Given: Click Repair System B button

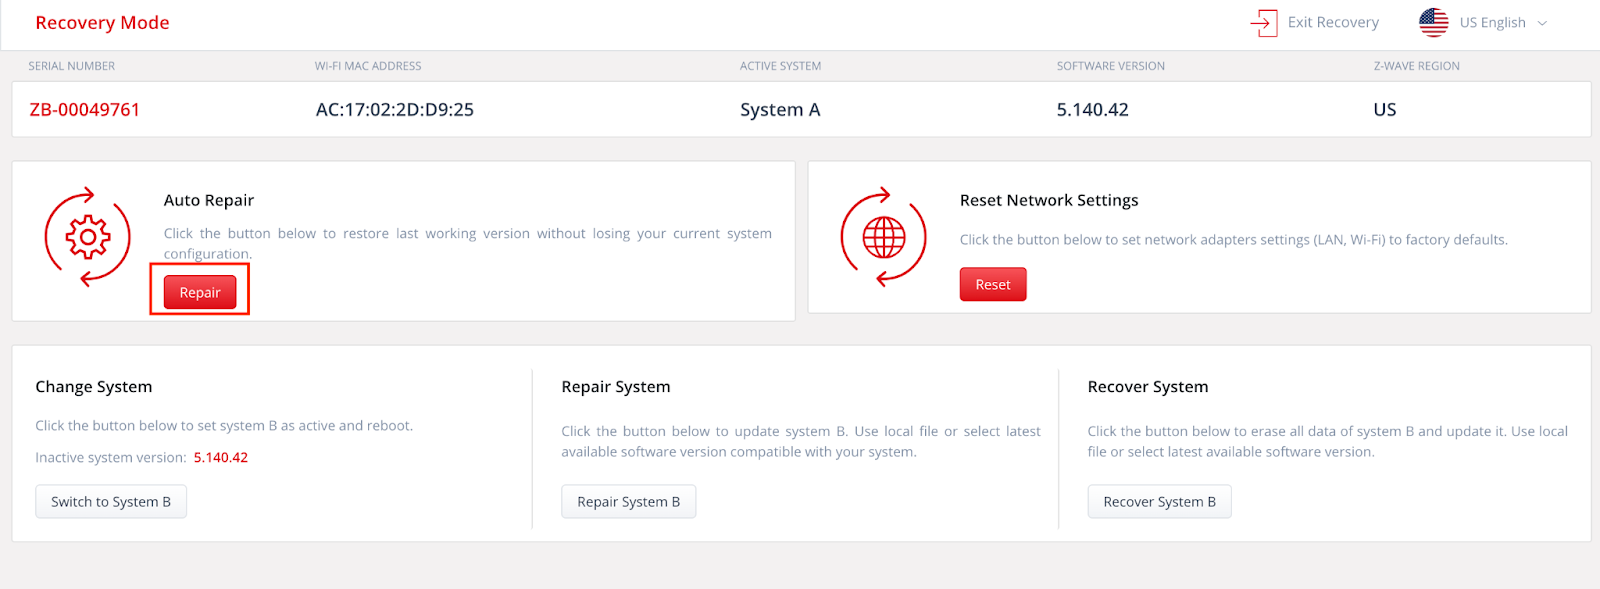Looking at the screenshot, I should pyautogui.click(x=628, y=502).
